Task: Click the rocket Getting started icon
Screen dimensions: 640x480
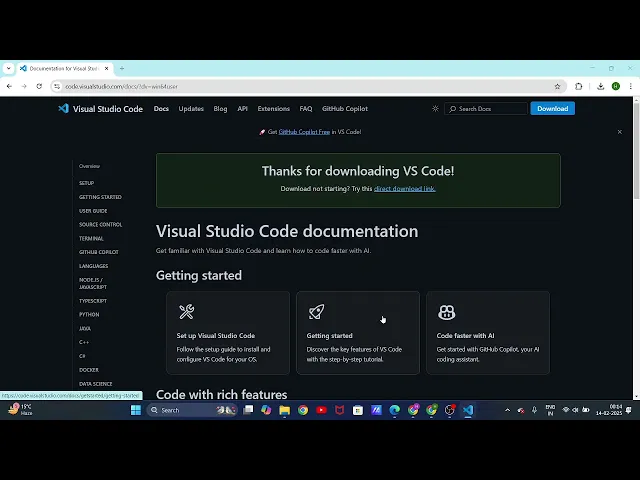Action: point(316,312)
